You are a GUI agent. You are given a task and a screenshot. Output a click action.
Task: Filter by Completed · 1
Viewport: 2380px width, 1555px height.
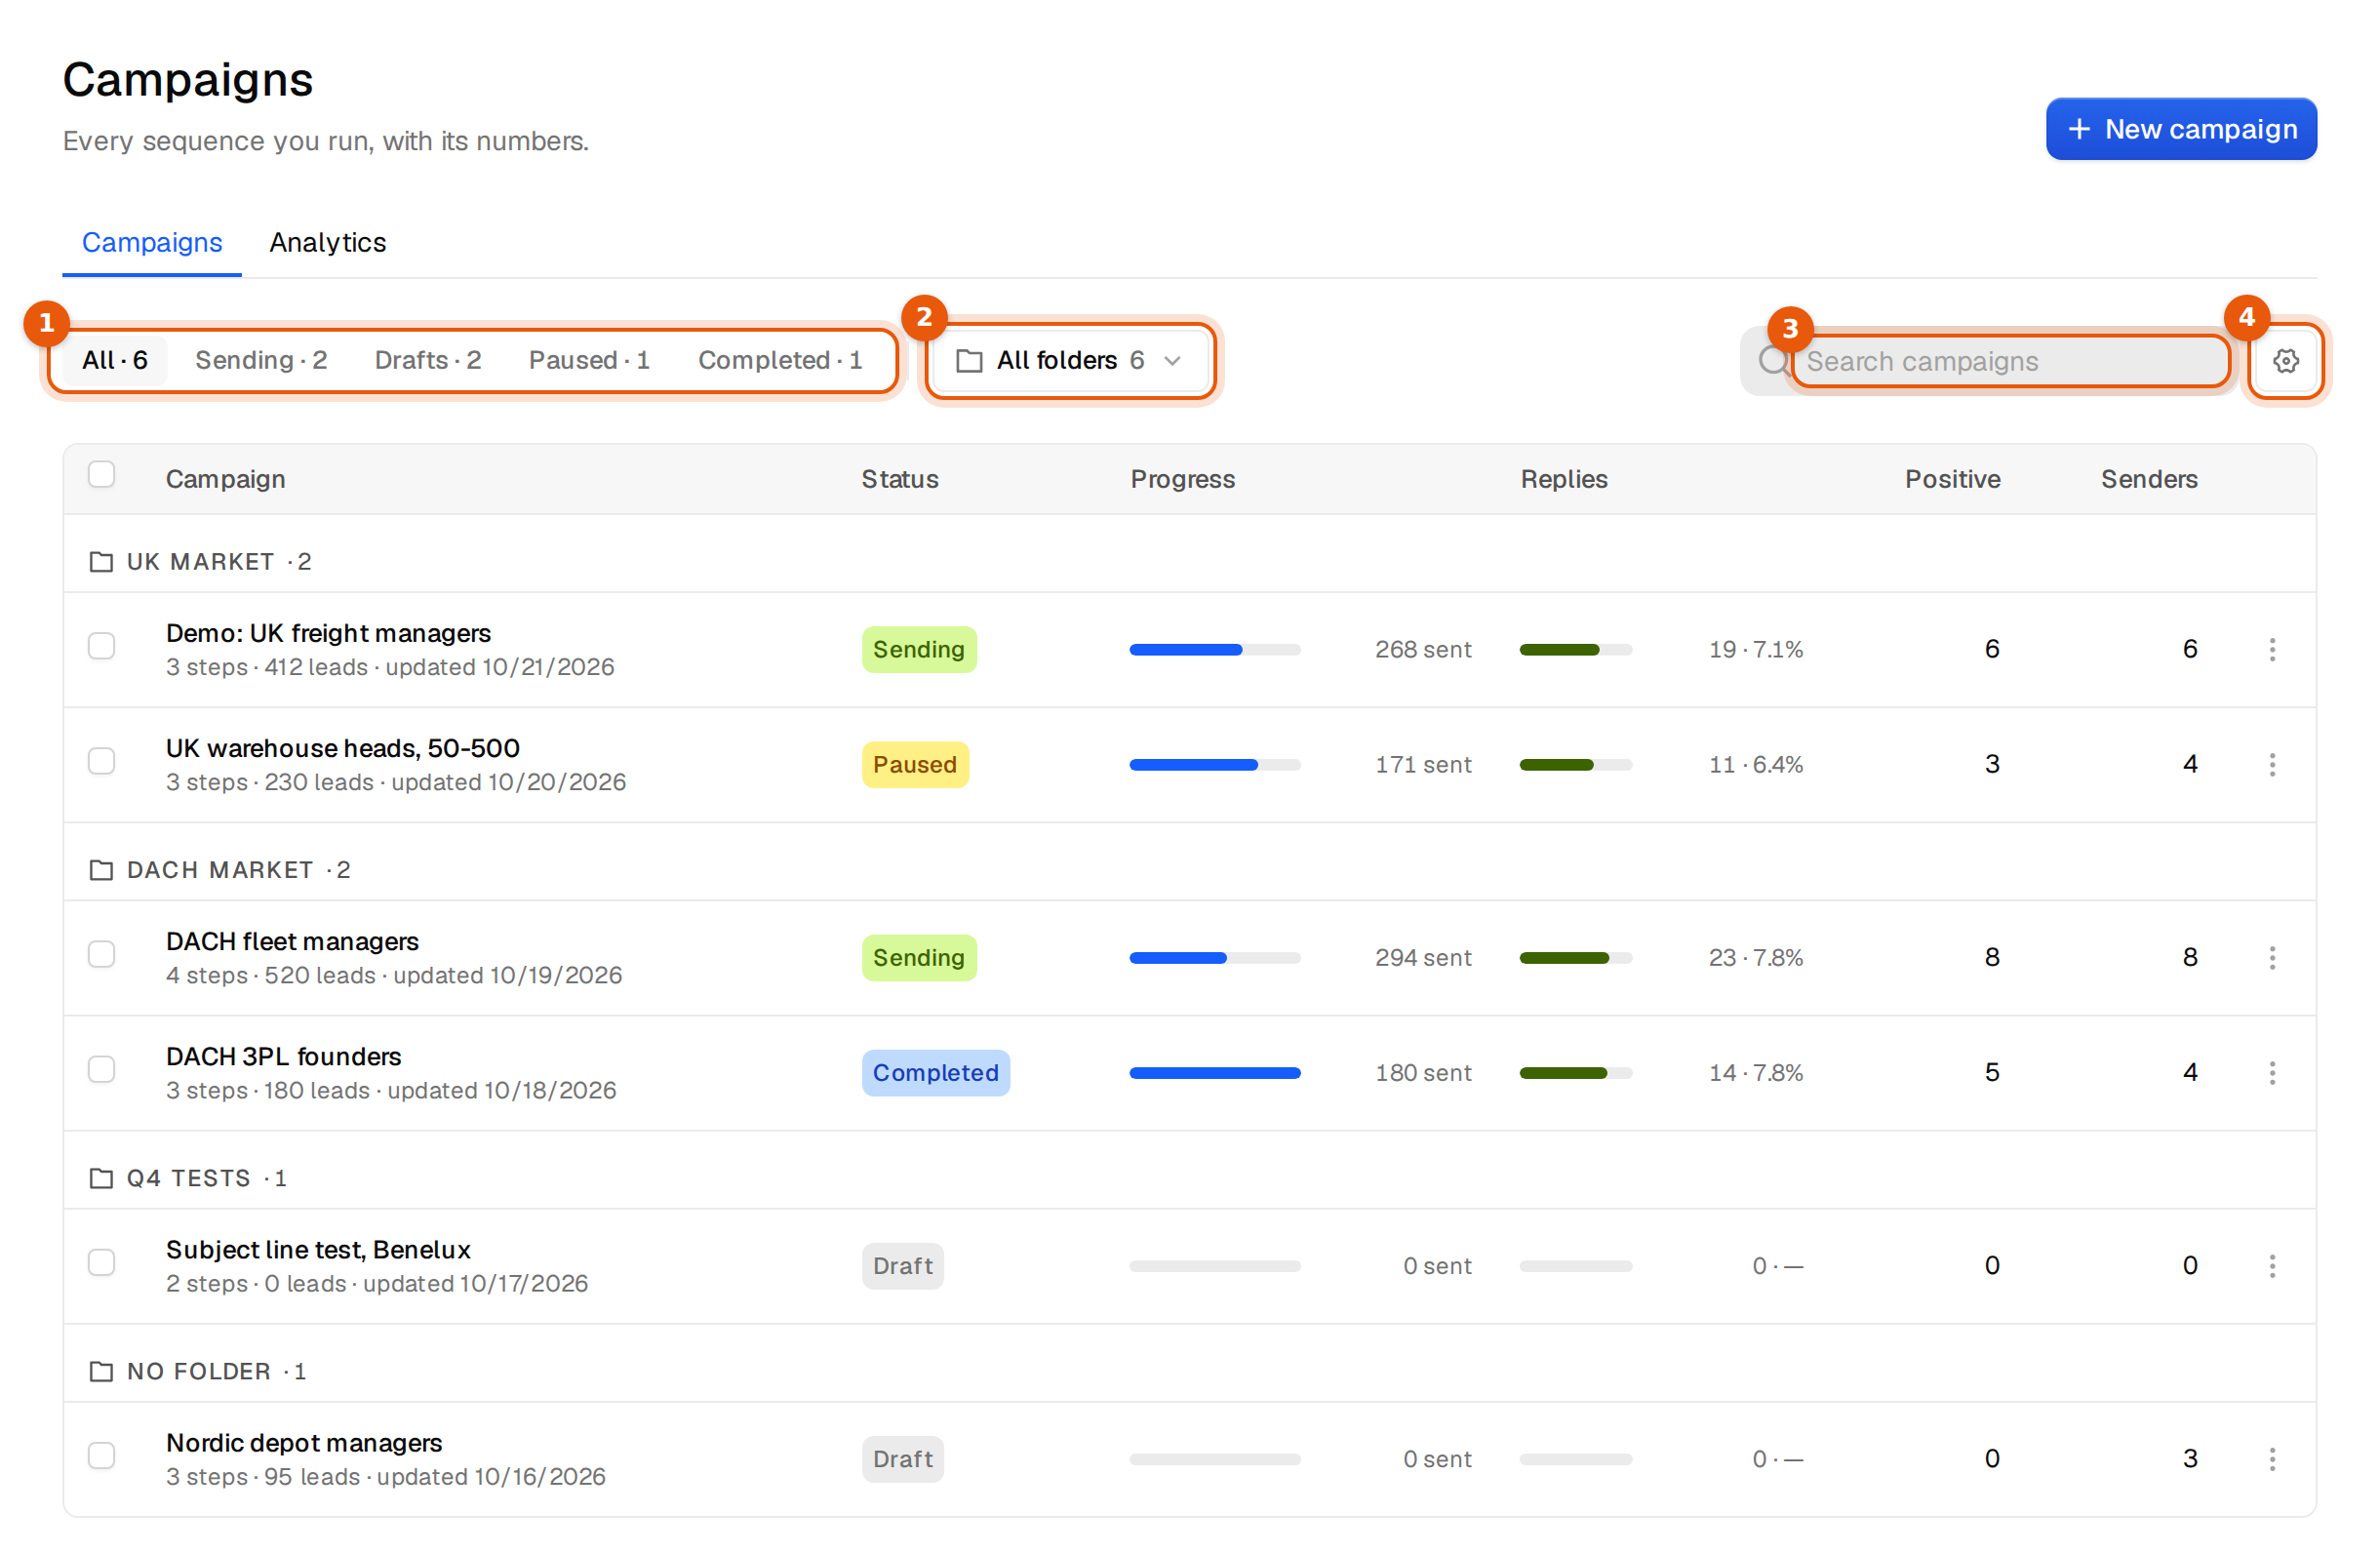point(780,360)
